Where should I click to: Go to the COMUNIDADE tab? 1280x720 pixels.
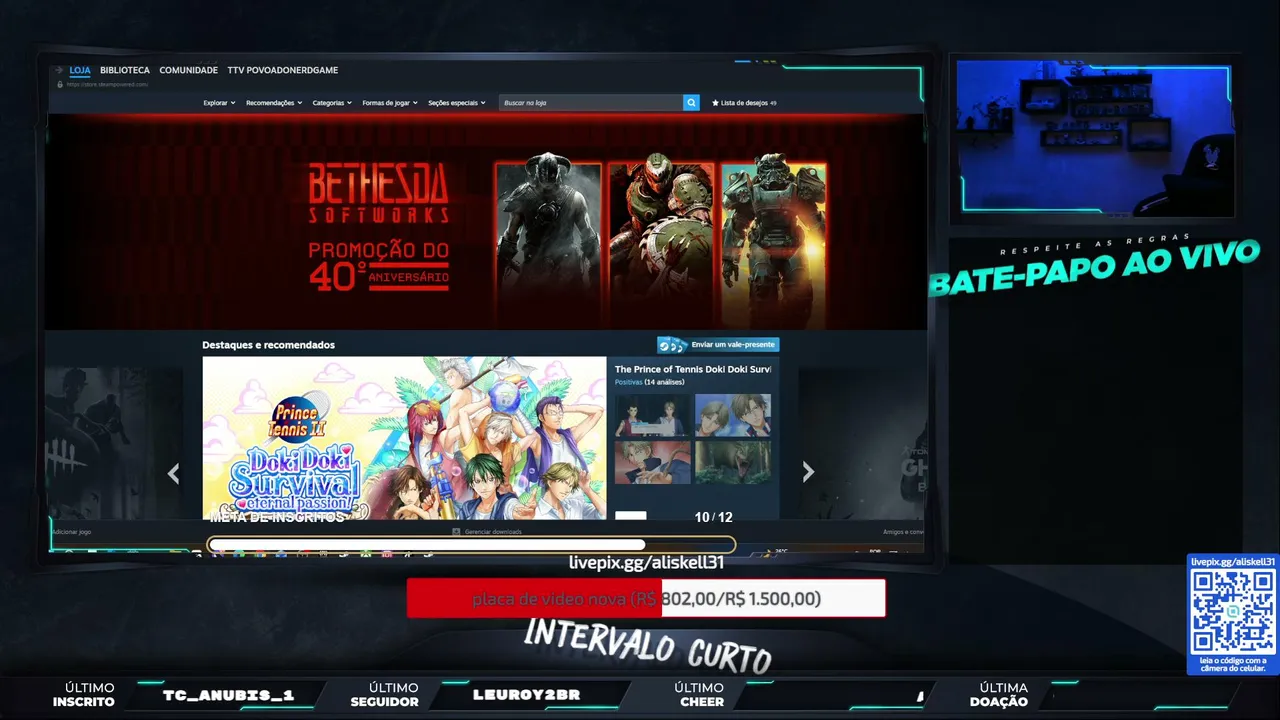(189, 71)
